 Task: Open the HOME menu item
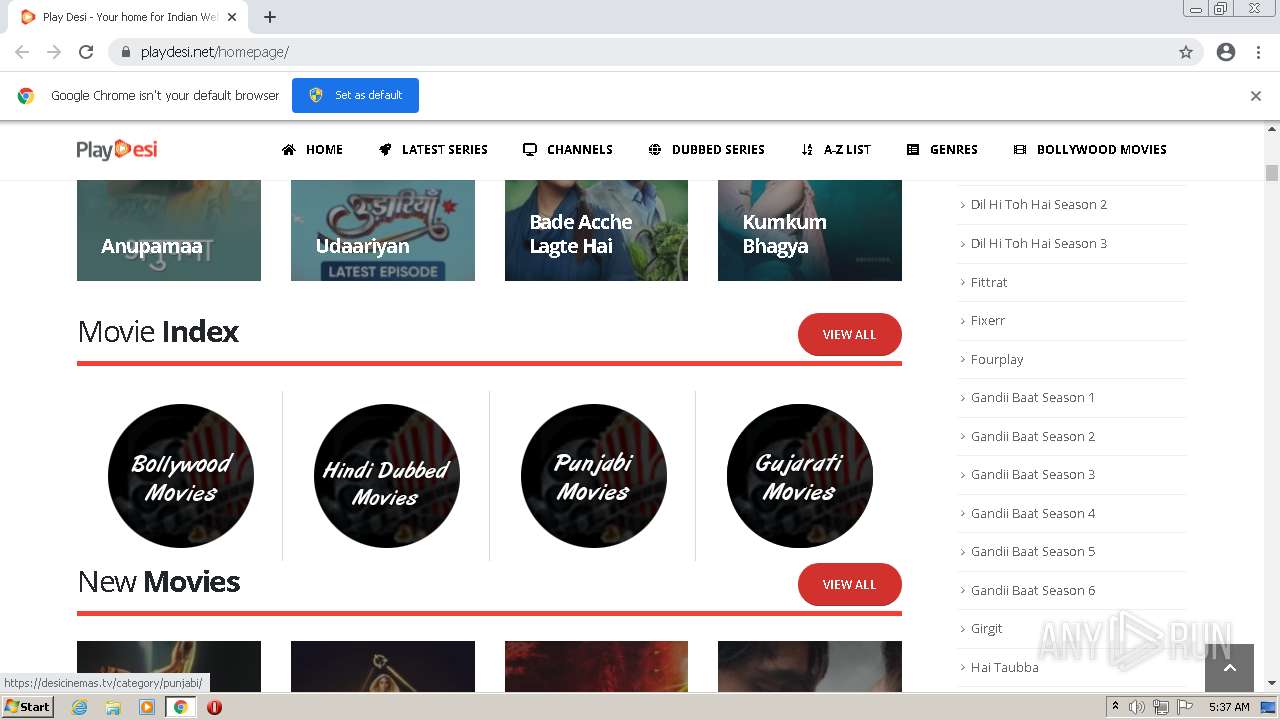pos(312,150)
